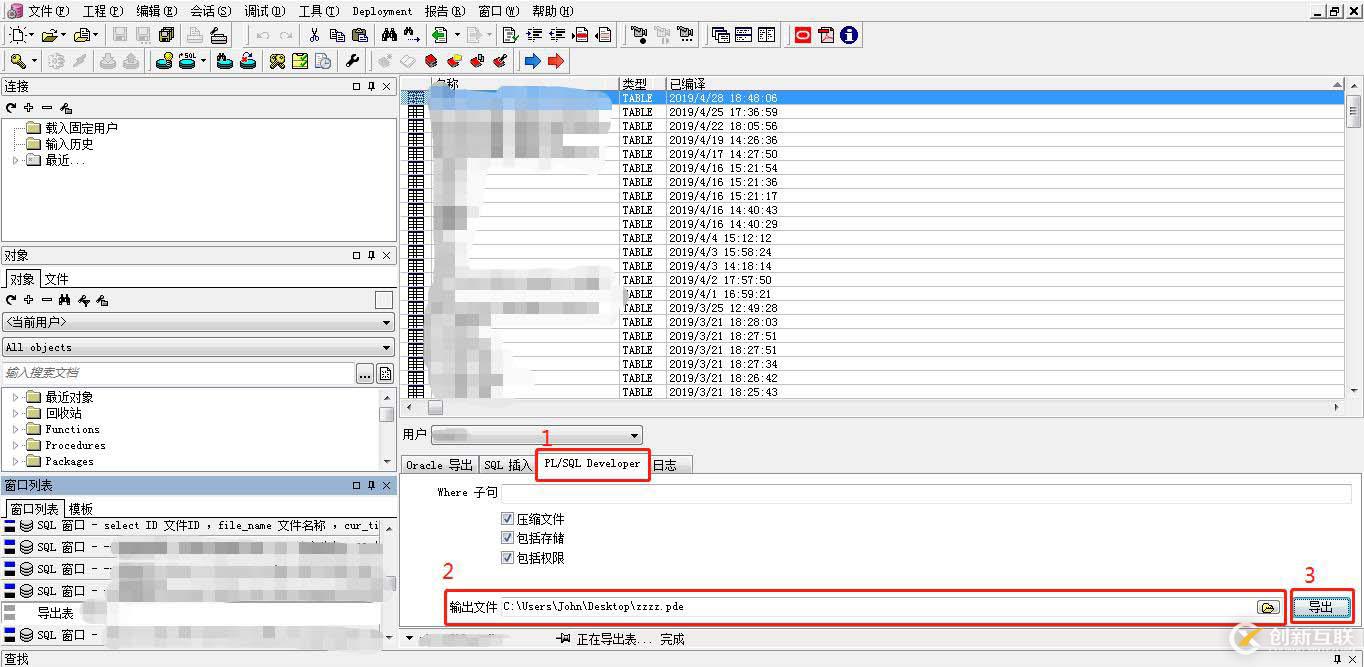Image resolution: width=1364 pixels, height=667 pixels.
Task: Switch to the Oracle 导出 tab
Action: pyautogui.click(x=439, y=465)
